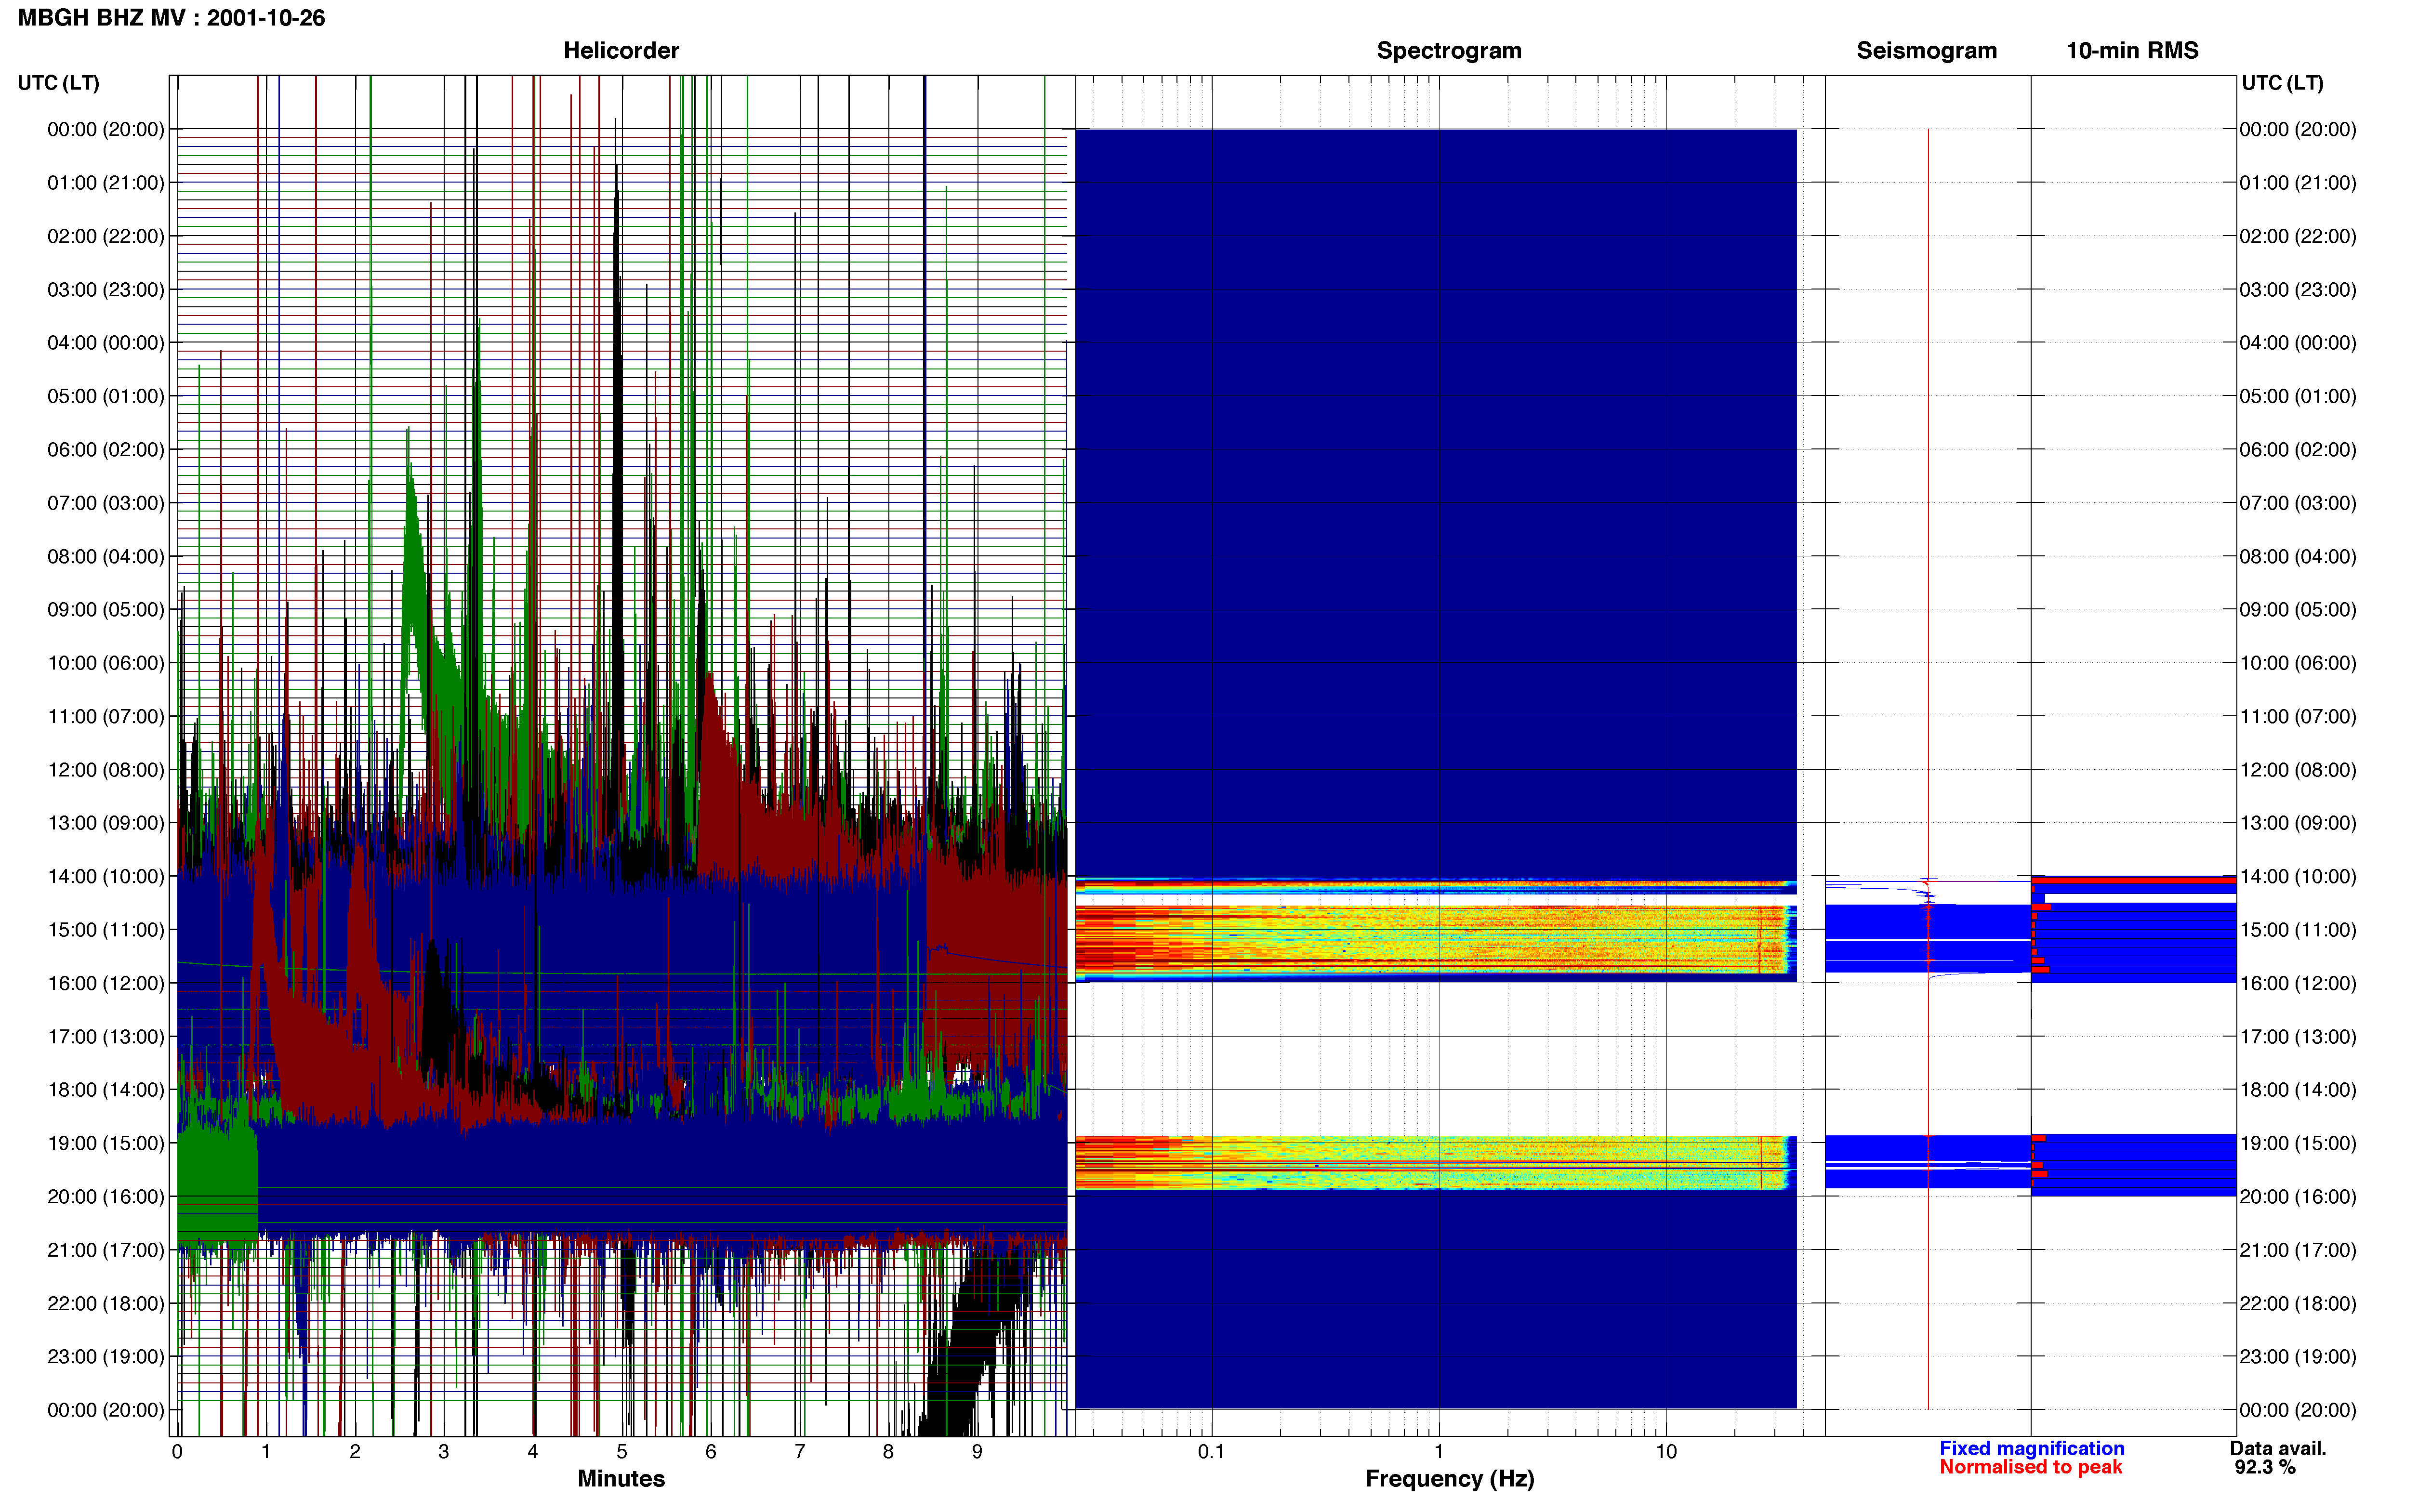
Task: Click helicorder minute tick '9'
Action: pos(977,1452)
